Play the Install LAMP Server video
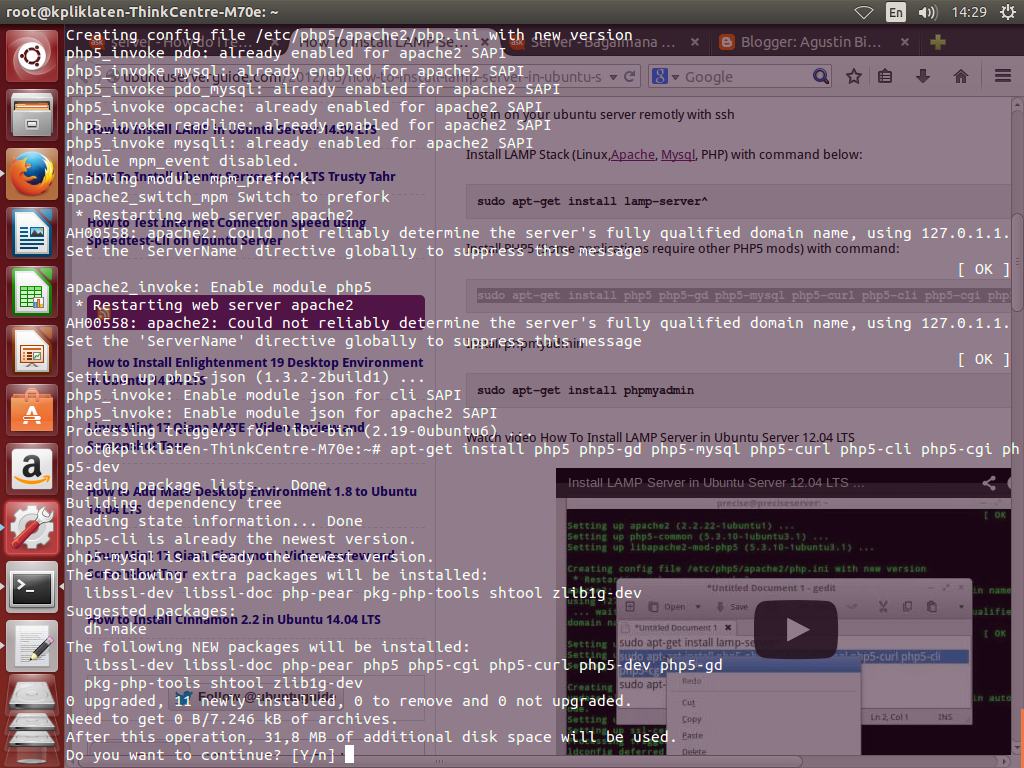1024x768 pixels. [x=795, y=630]
